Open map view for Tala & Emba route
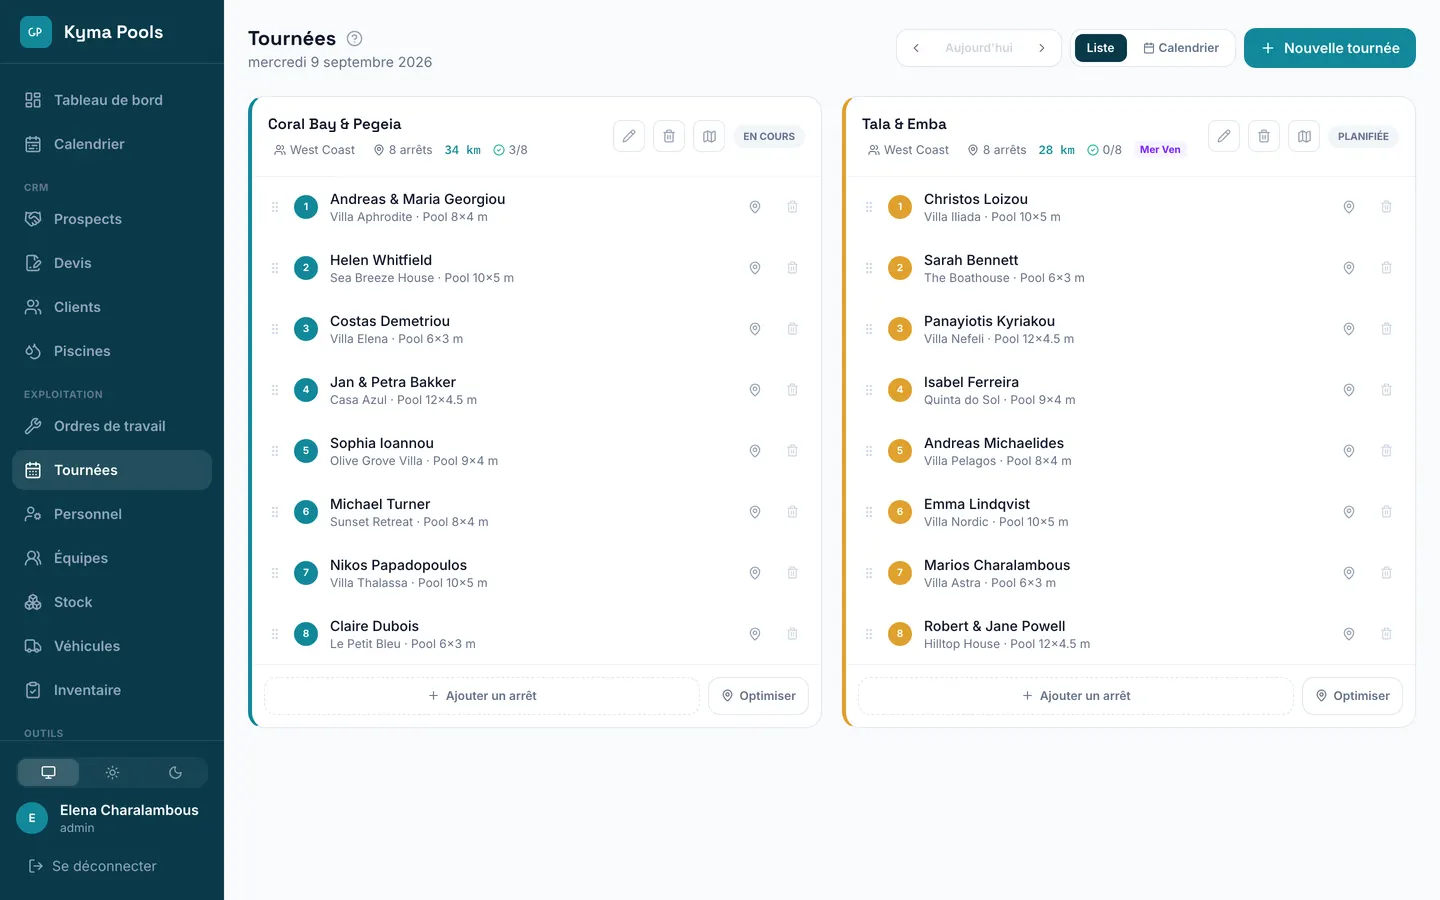Viewport: 1440px width, 900px height. pos(1304,136)
